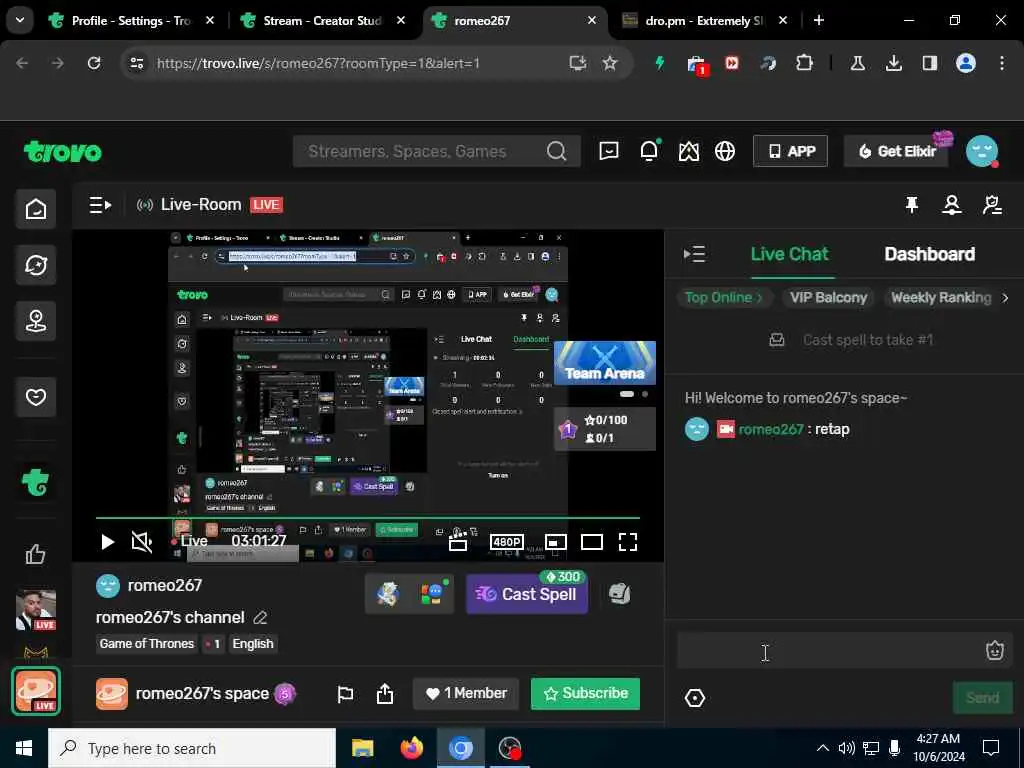
Task: Open File Explorer from the taskbar
Action: 362,748
